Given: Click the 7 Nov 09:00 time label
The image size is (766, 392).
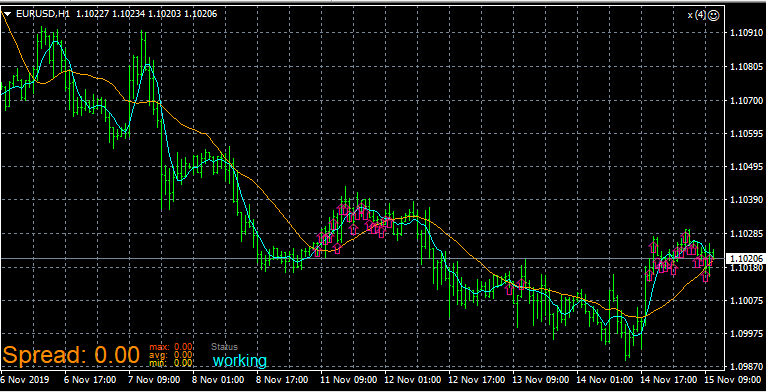Looking at the screenshot, I should click(x=154, y=379).
